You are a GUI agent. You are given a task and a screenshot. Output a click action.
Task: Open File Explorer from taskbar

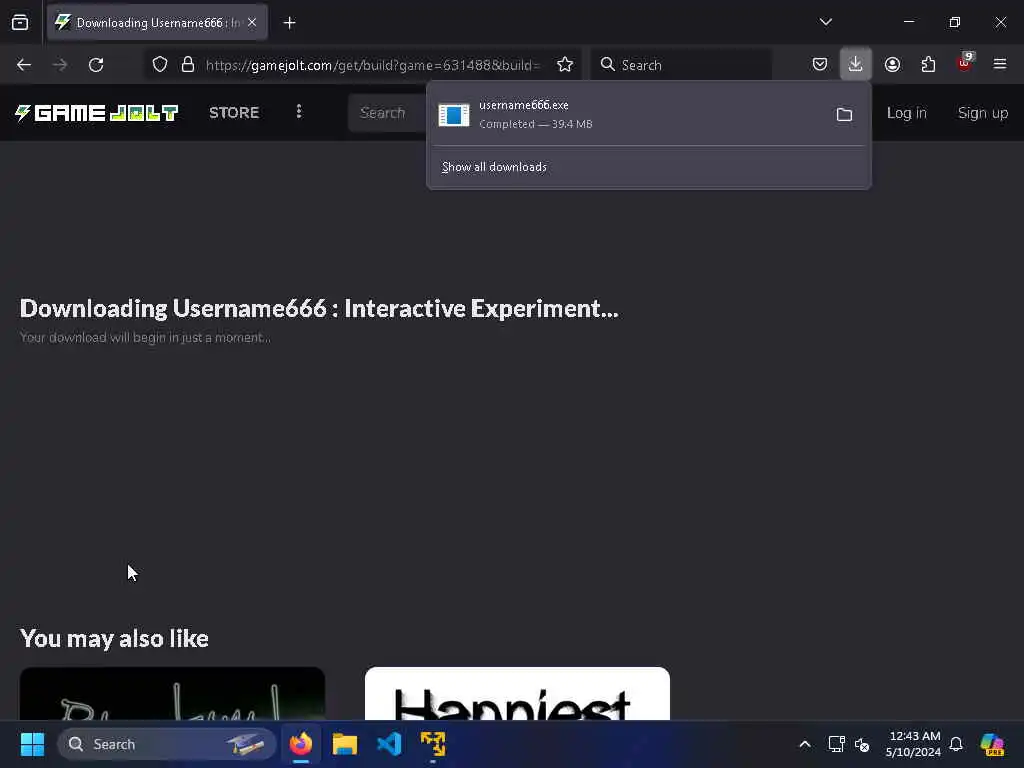345,744
